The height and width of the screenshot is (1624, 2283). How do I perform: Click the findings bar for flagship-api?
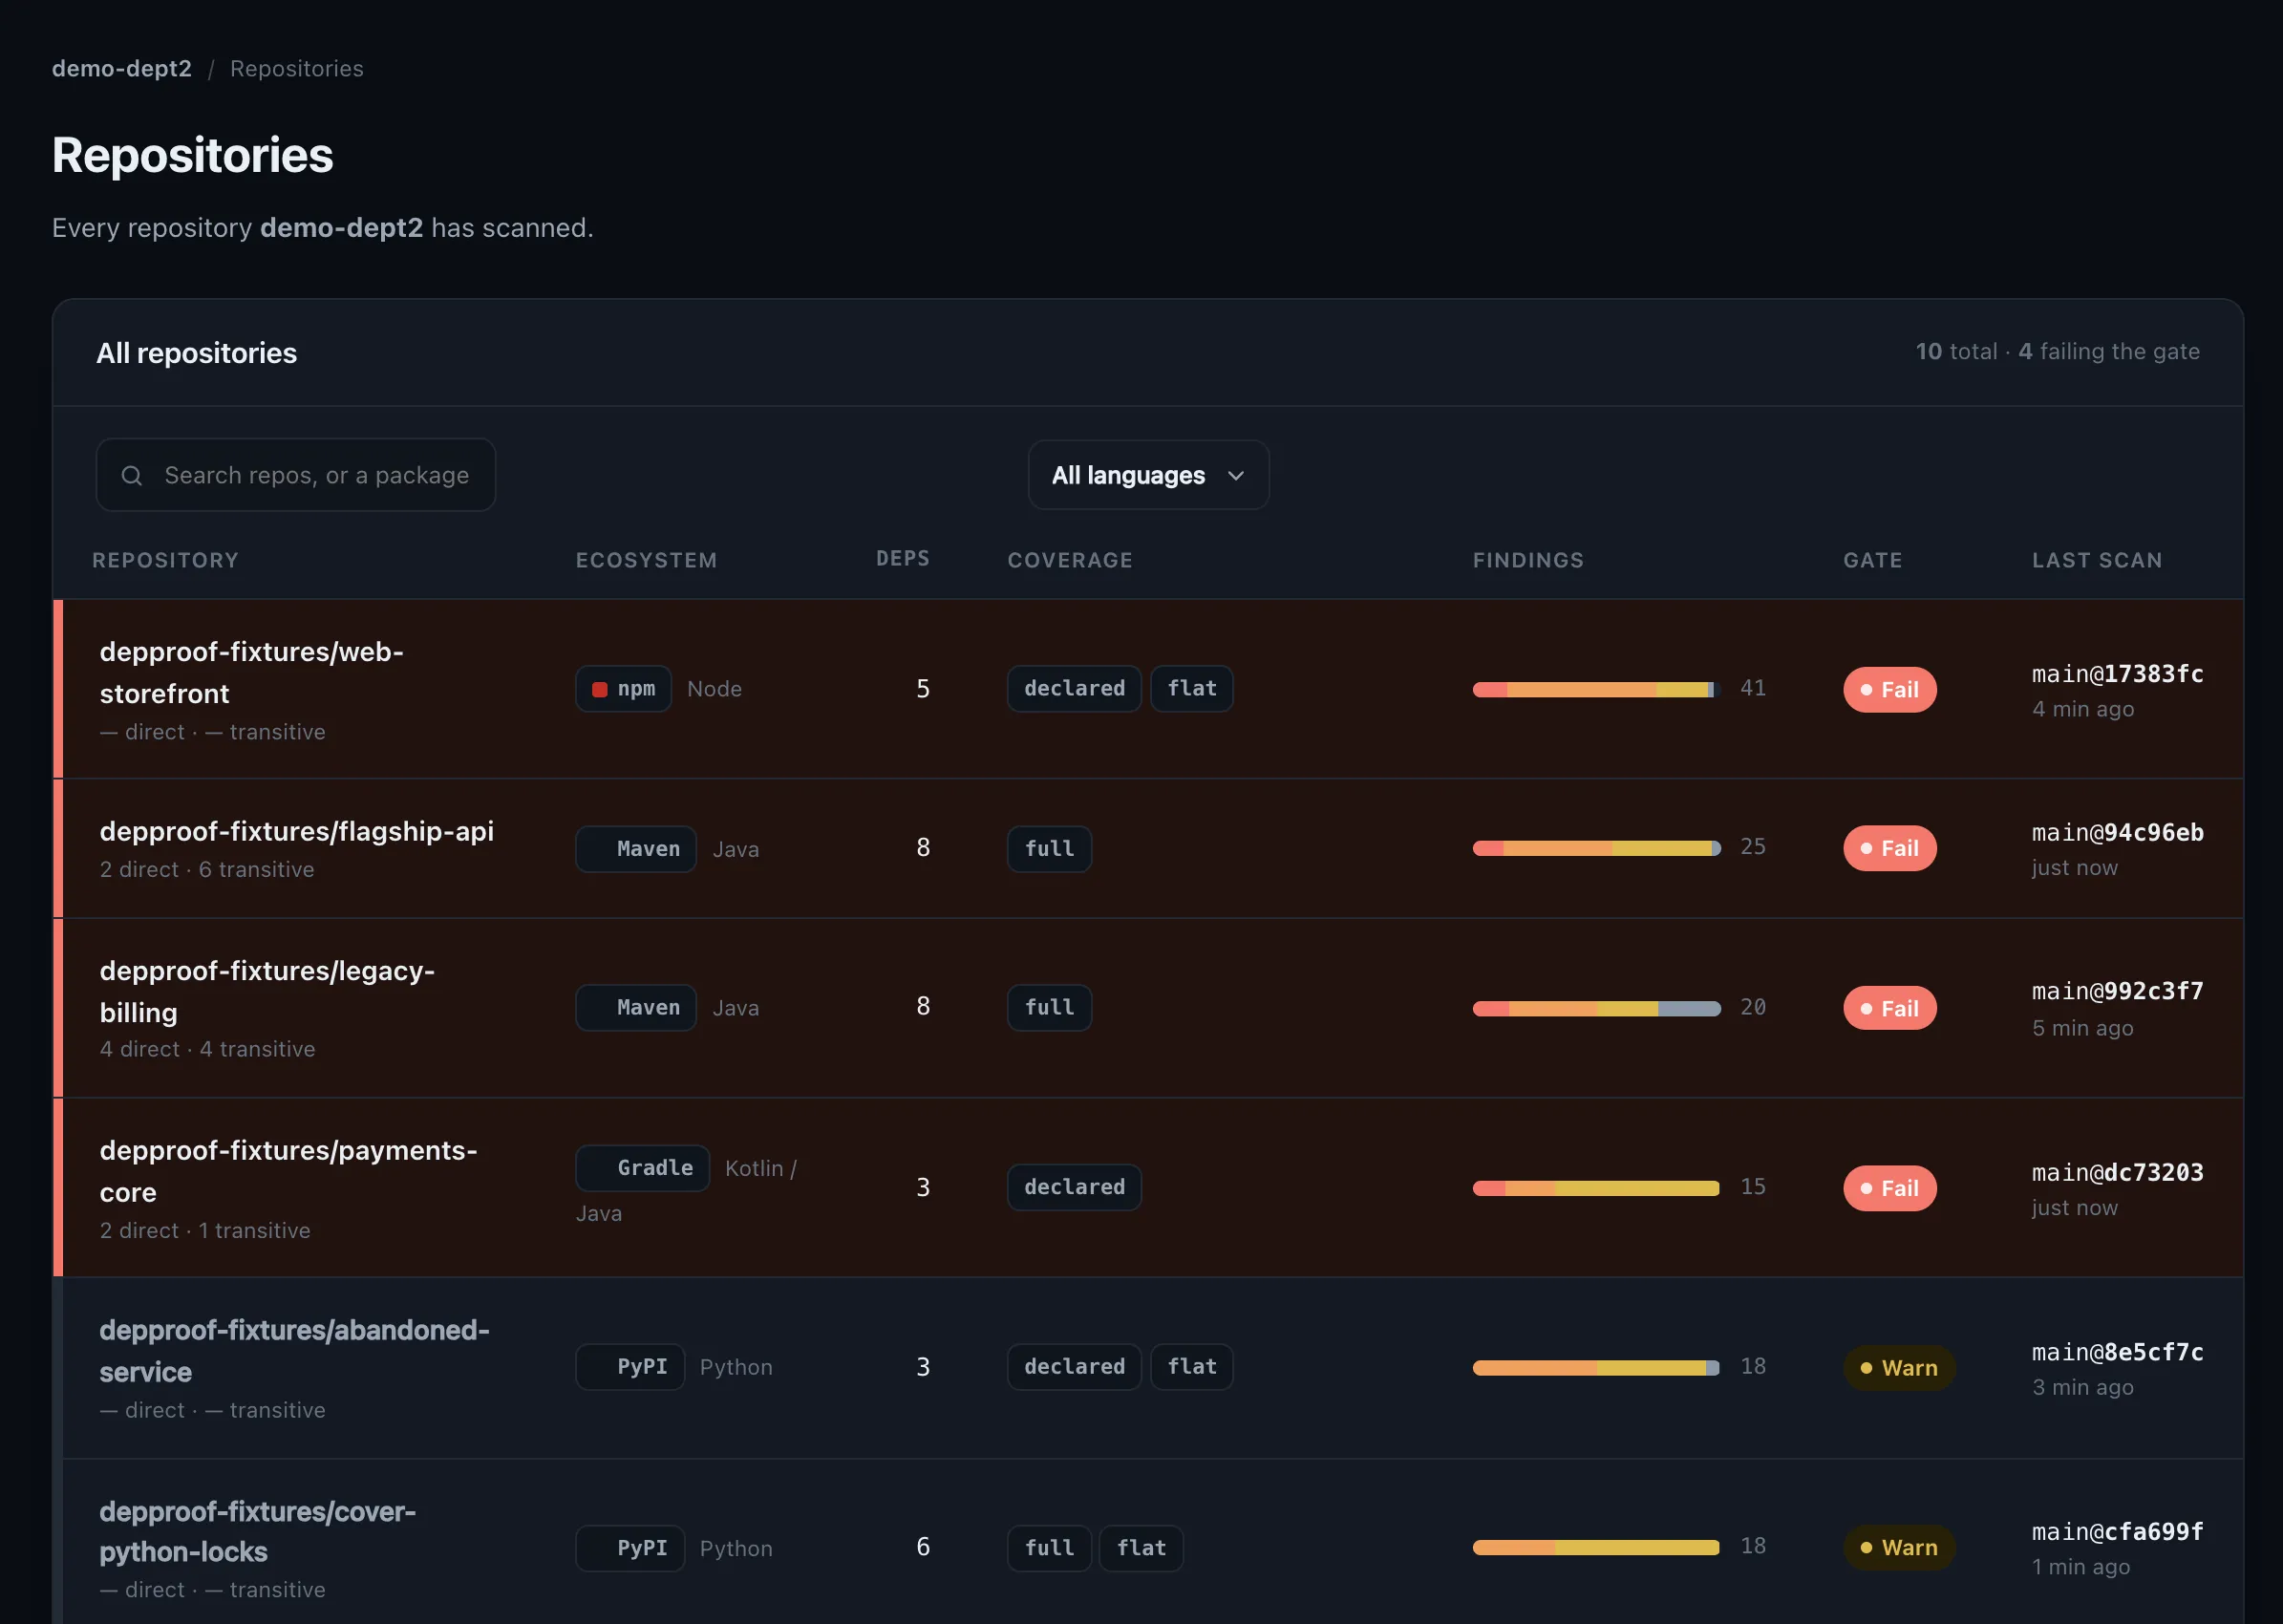pyautogui.click(x=1596, y=848)
